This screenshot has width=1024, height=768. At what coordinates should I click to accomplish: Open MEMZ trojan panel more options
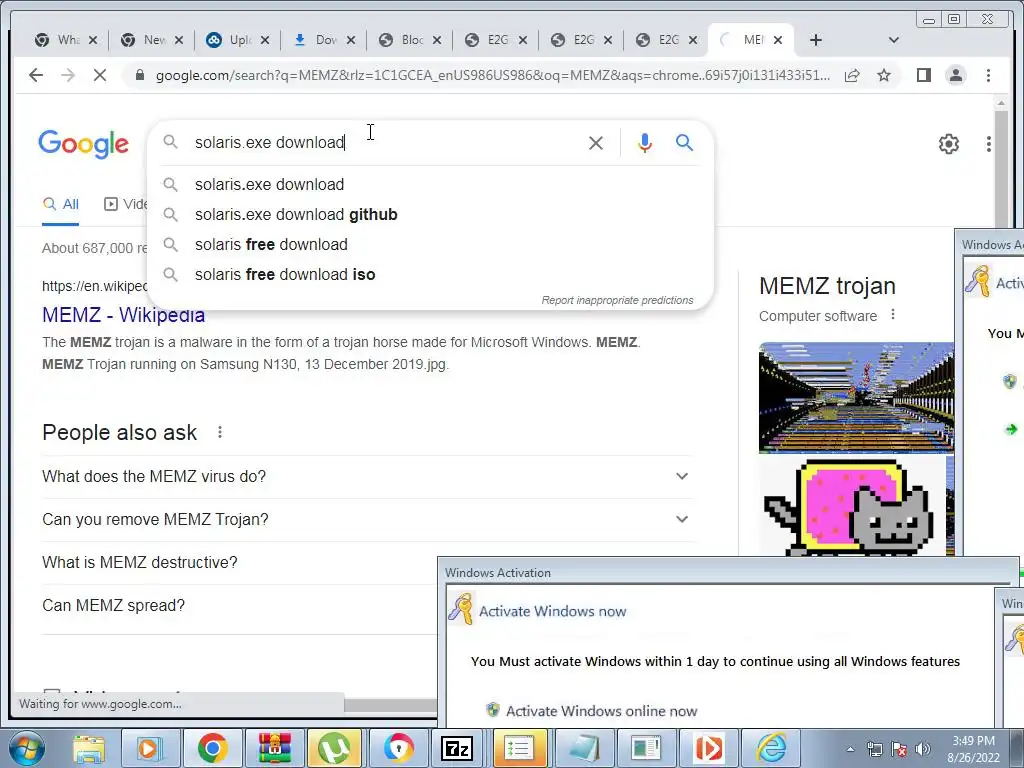[x=893, y=315]
